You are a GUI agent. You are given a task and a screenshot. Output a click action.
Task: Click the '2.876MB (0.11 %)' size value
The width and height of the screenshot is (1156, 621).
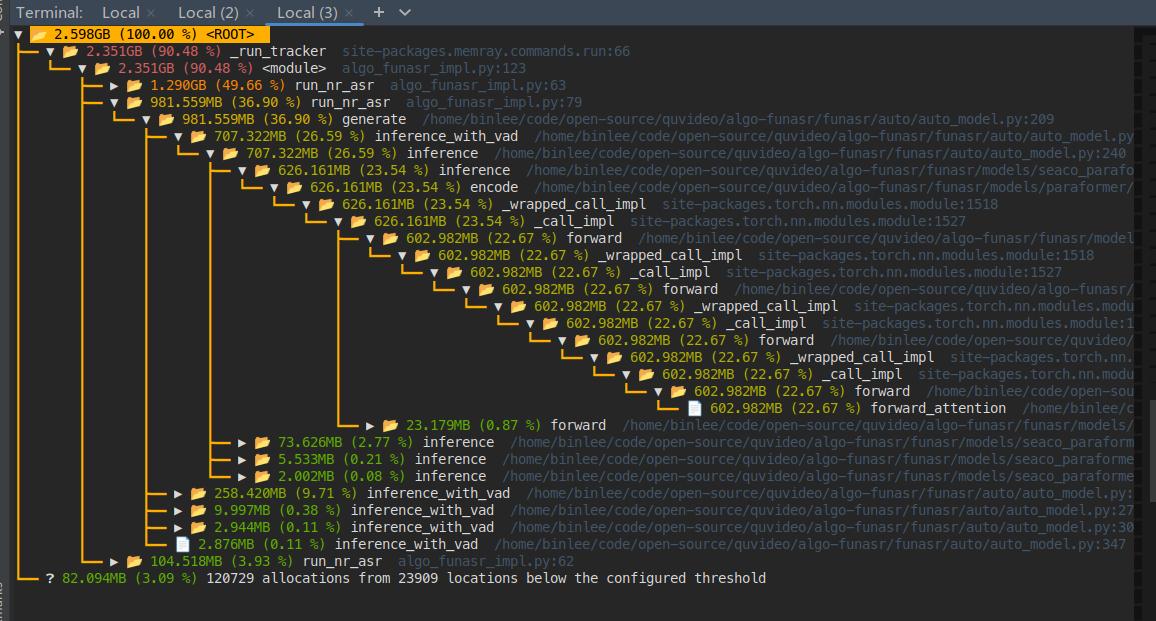click(x=261, y=544)
